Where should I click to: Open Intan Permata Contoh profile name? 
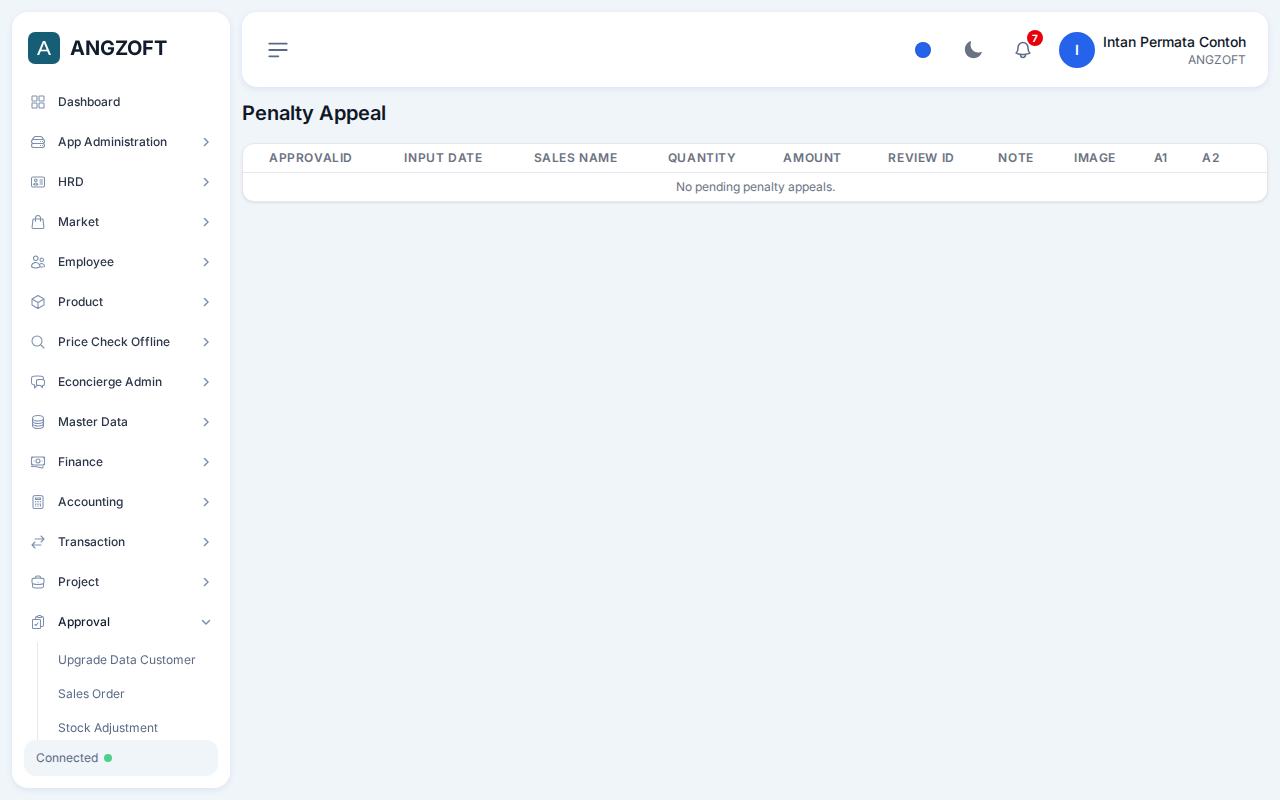point(1174,42)
